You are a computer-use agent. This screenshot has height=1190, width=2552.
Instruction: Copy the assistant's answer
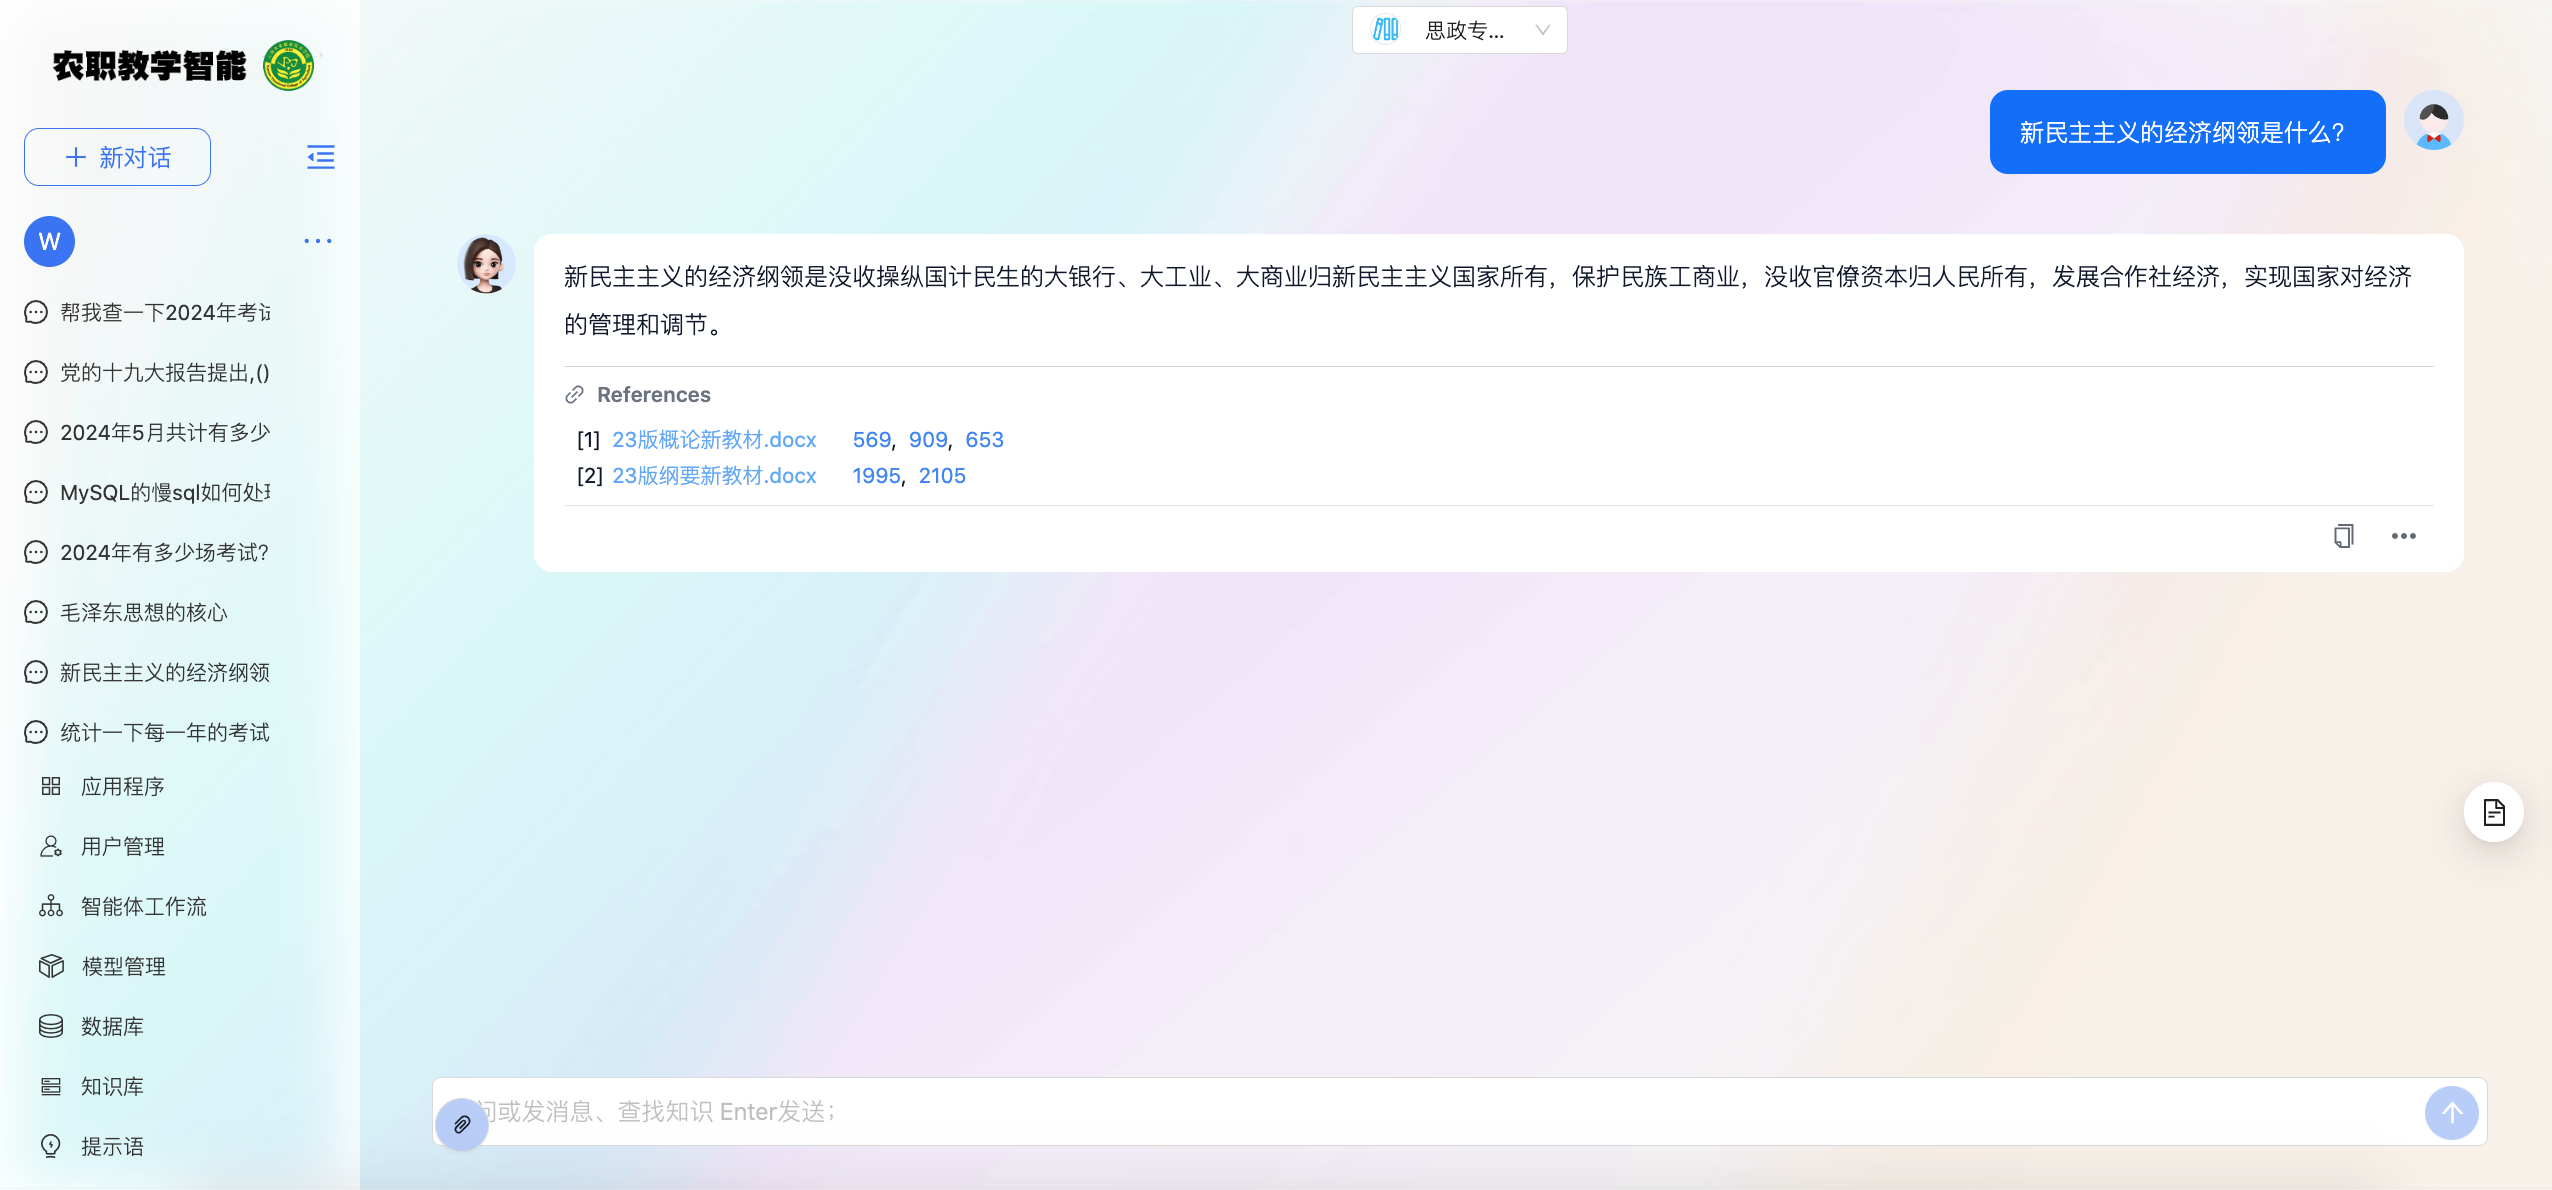pos(2343,536)
